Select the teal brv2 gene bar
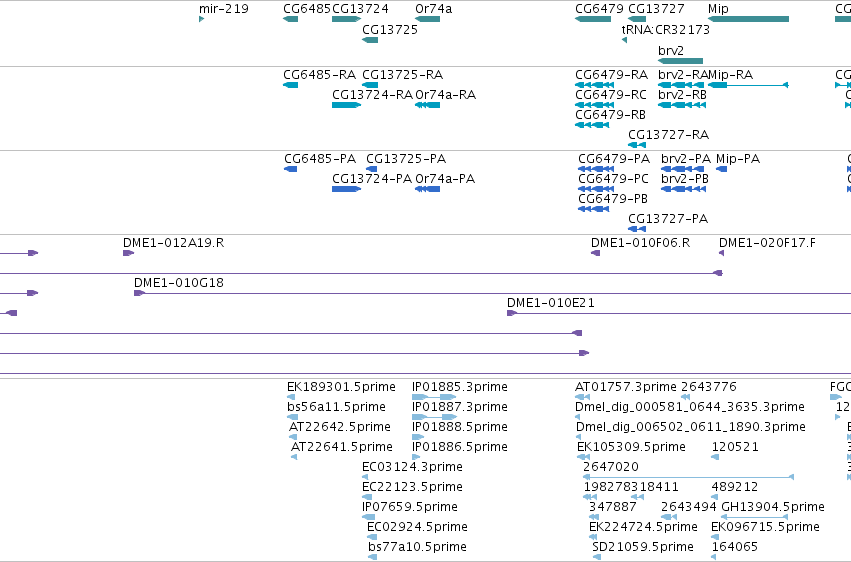The height and width of the screenshot is (562, 851). click(680, 61)
